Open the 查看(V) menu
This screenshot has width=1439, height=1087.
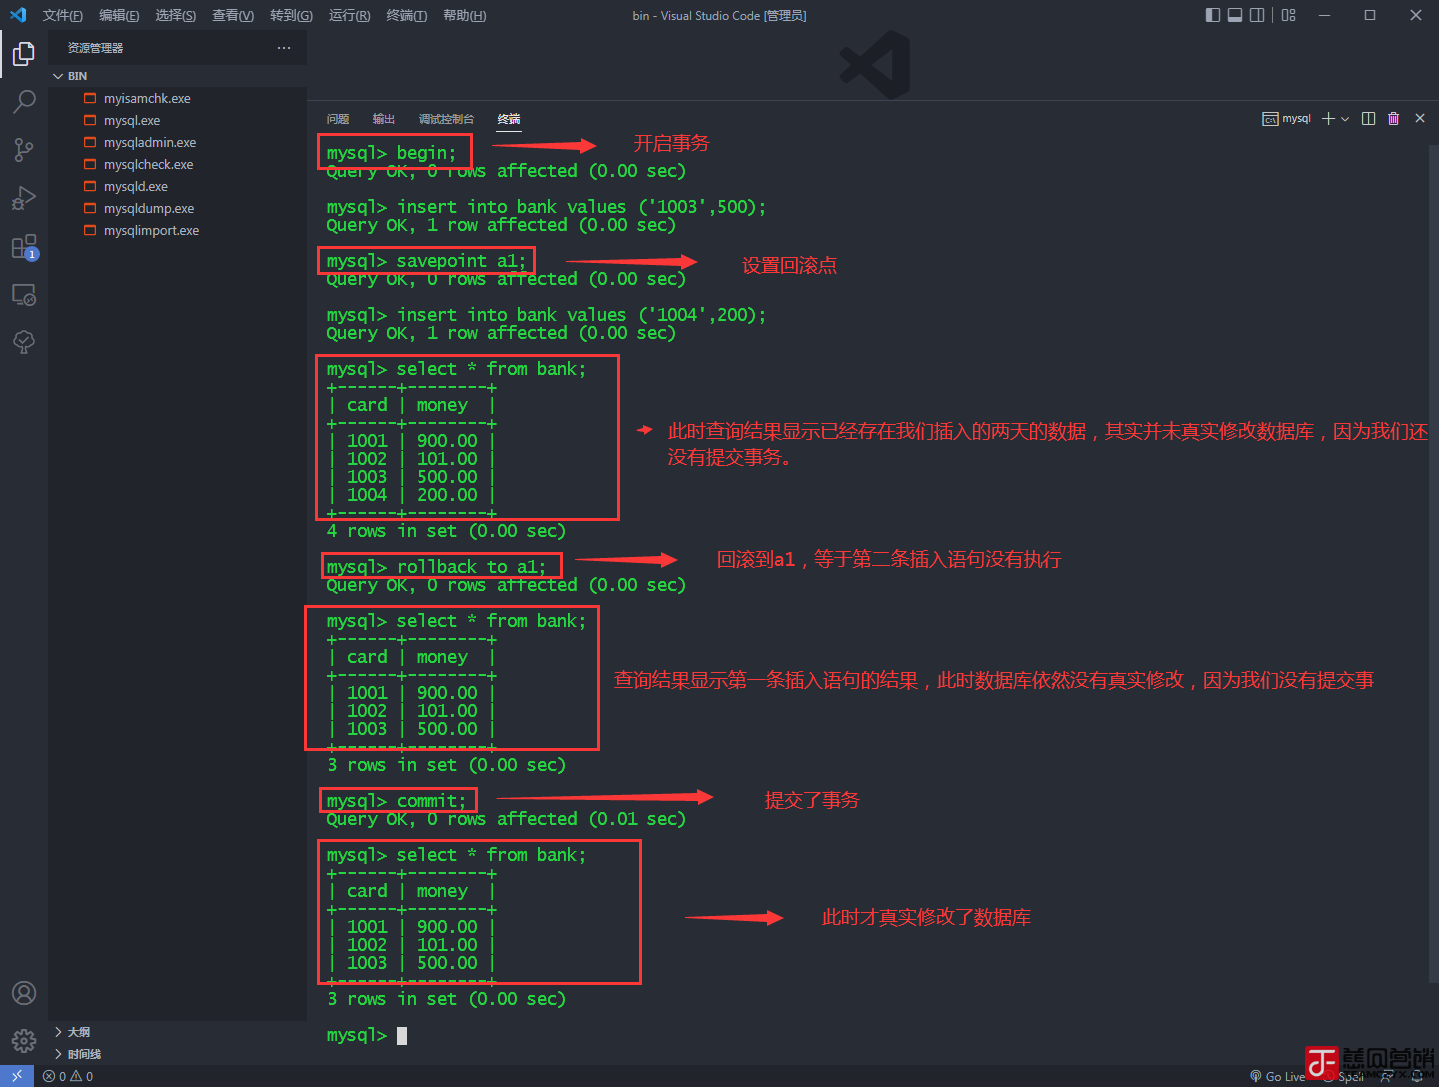(233, 15)
